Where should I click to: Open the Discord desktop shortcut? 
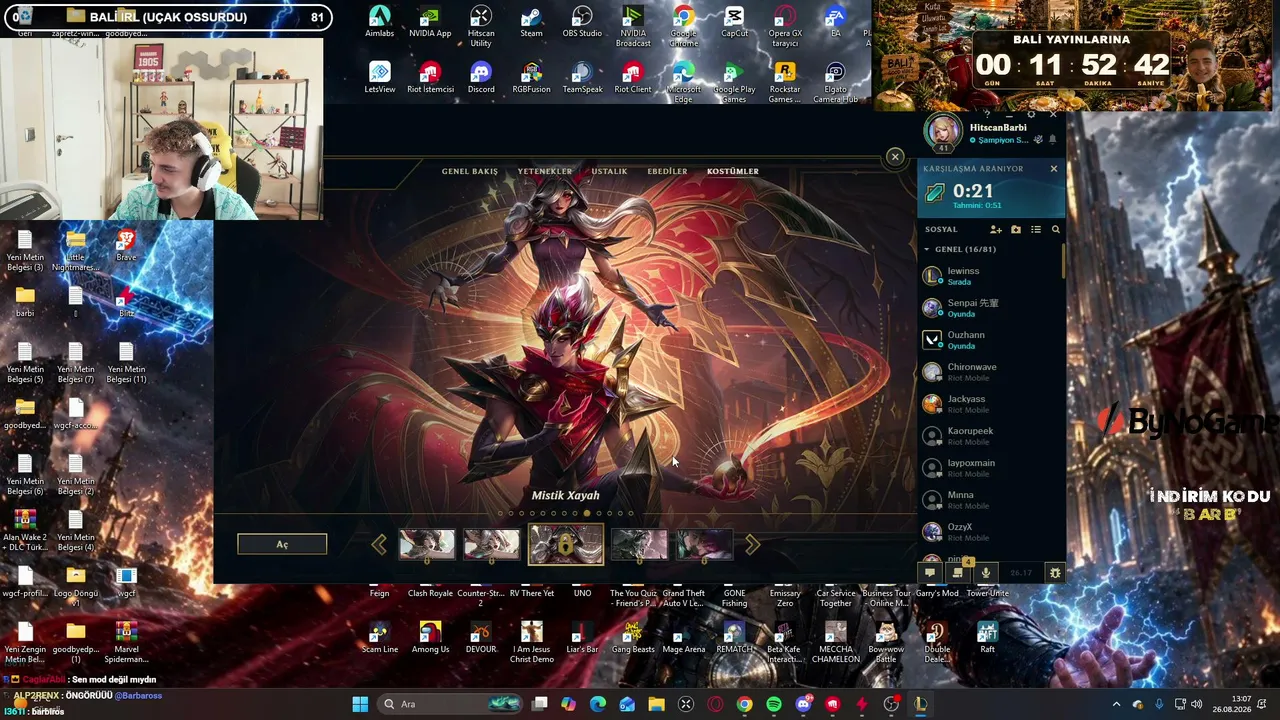[x=481, y=78]
